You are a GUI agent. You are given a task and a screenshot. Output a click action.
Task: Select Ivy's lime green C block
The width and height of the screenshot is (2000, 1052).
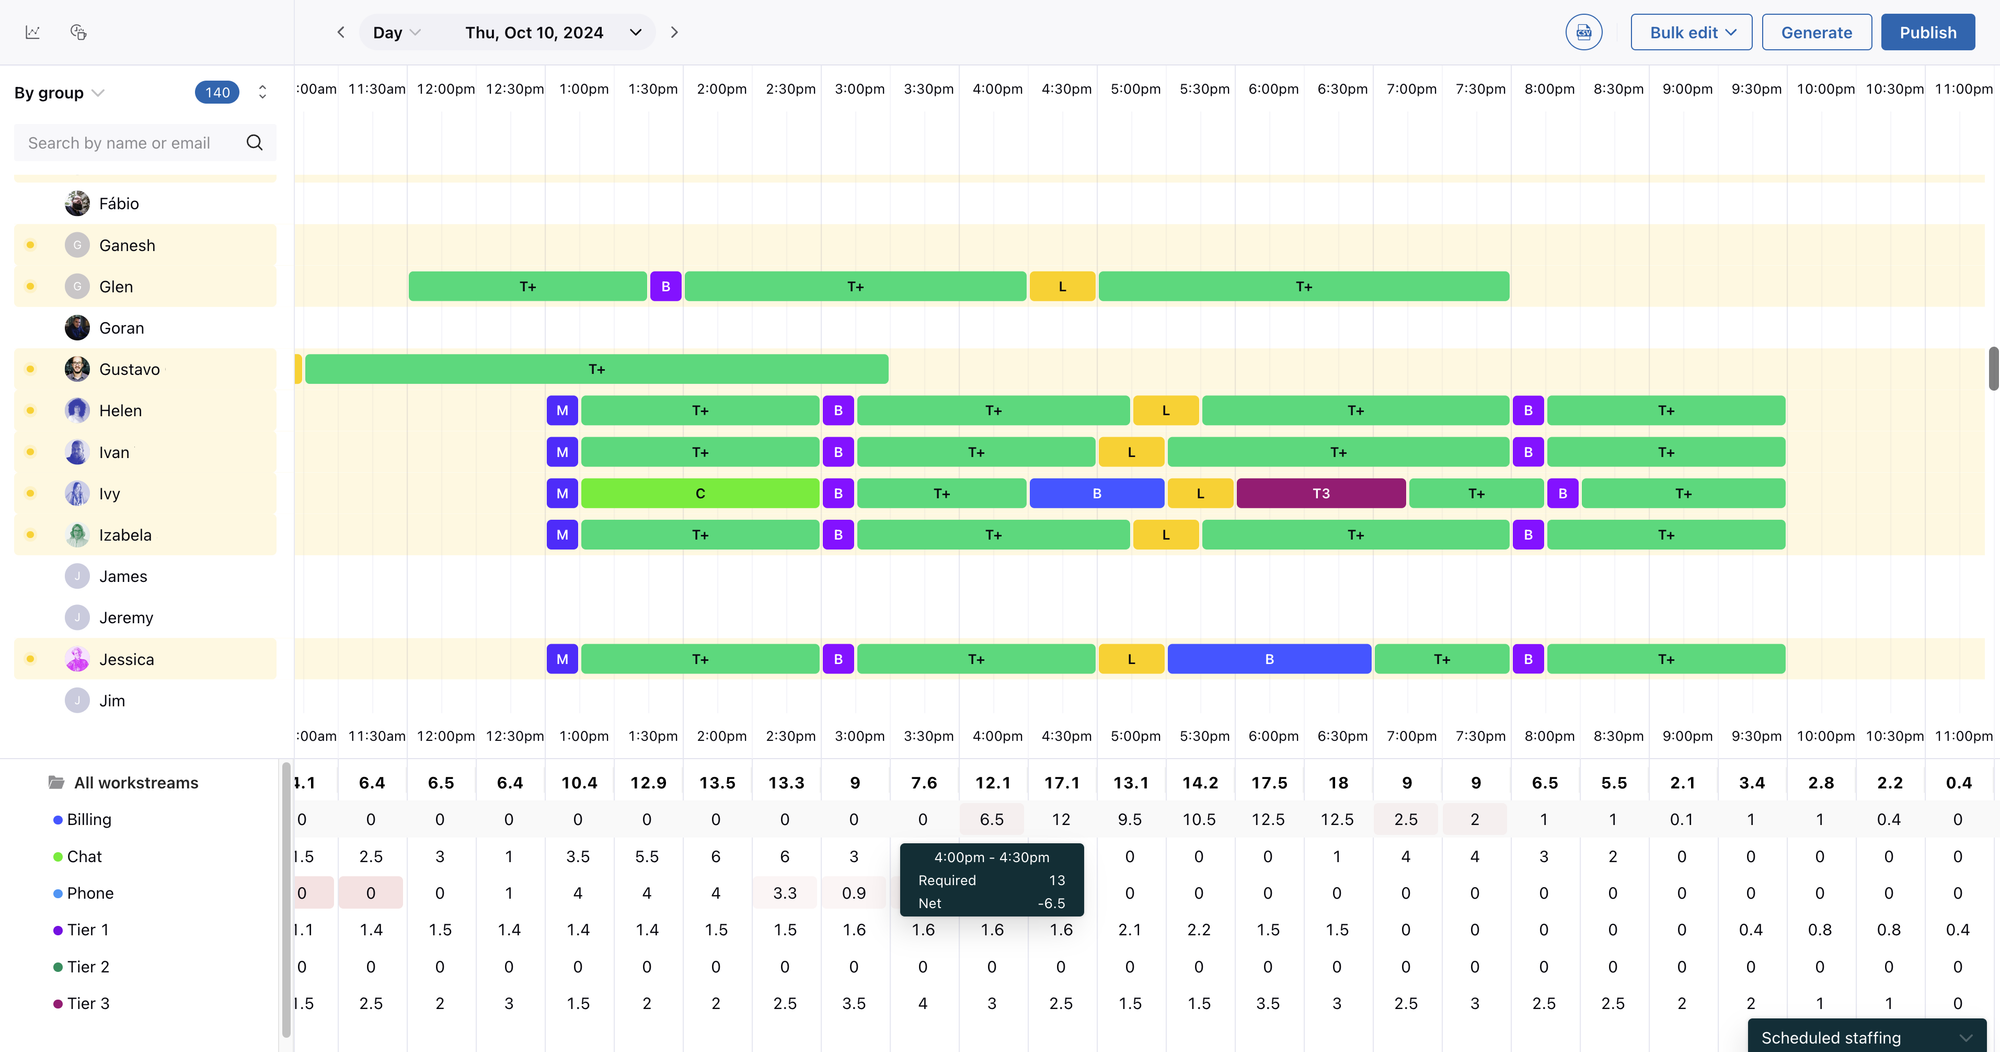(700, 493)
